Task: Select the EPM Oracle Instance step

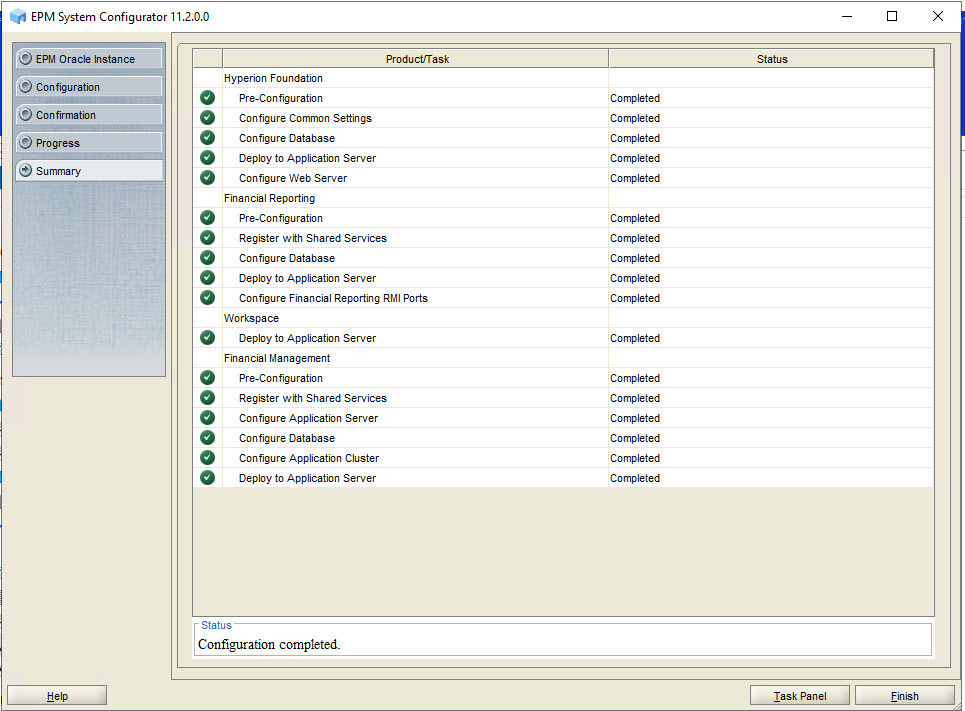Action: point(89,59)
